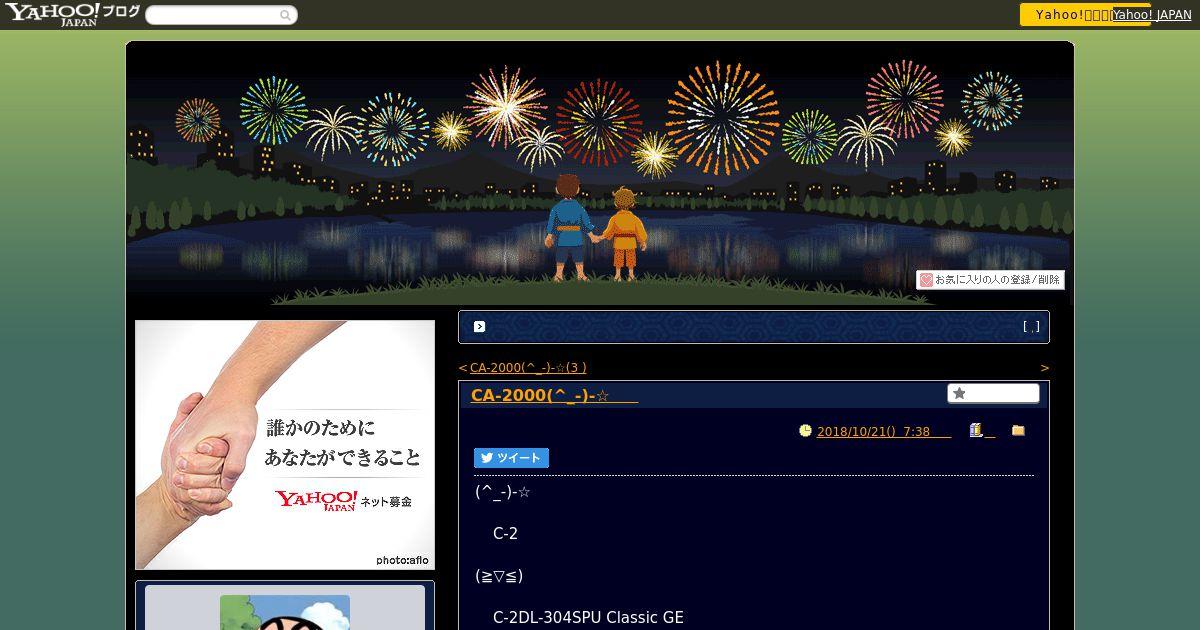Click the Twitter tweet button

tap(511, 458)
